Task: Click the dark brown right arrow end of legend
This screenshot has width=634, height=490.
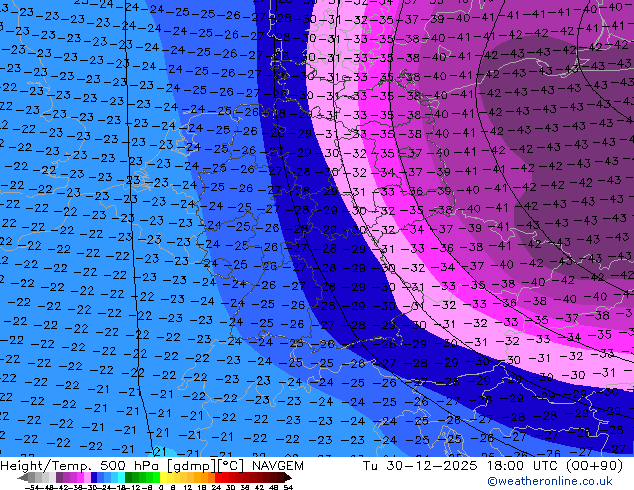Action: (x=288, y=477)
